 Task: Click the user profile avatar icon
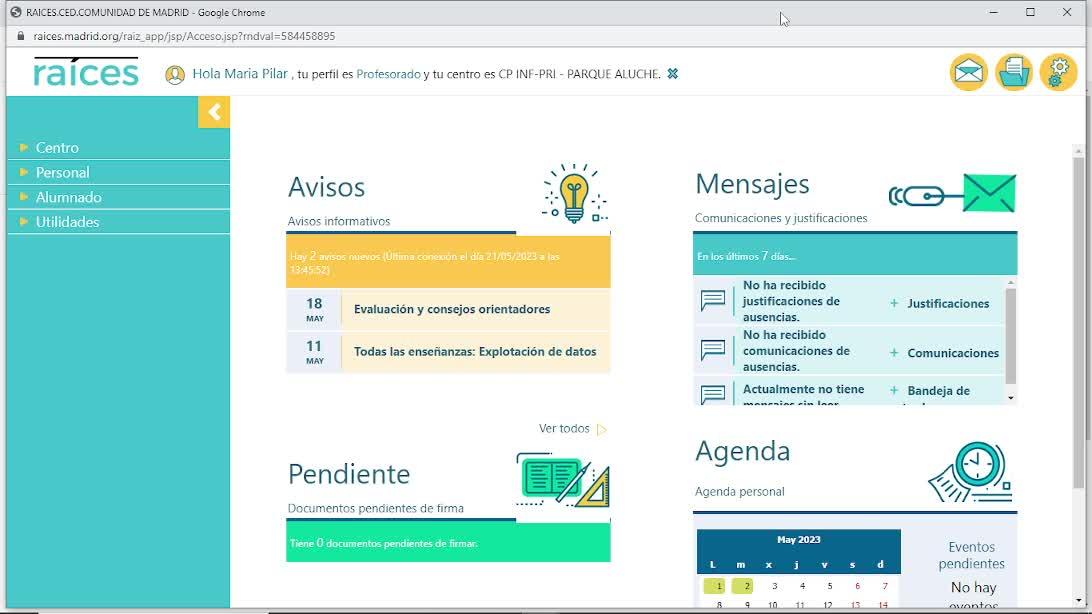coord(175,74)
